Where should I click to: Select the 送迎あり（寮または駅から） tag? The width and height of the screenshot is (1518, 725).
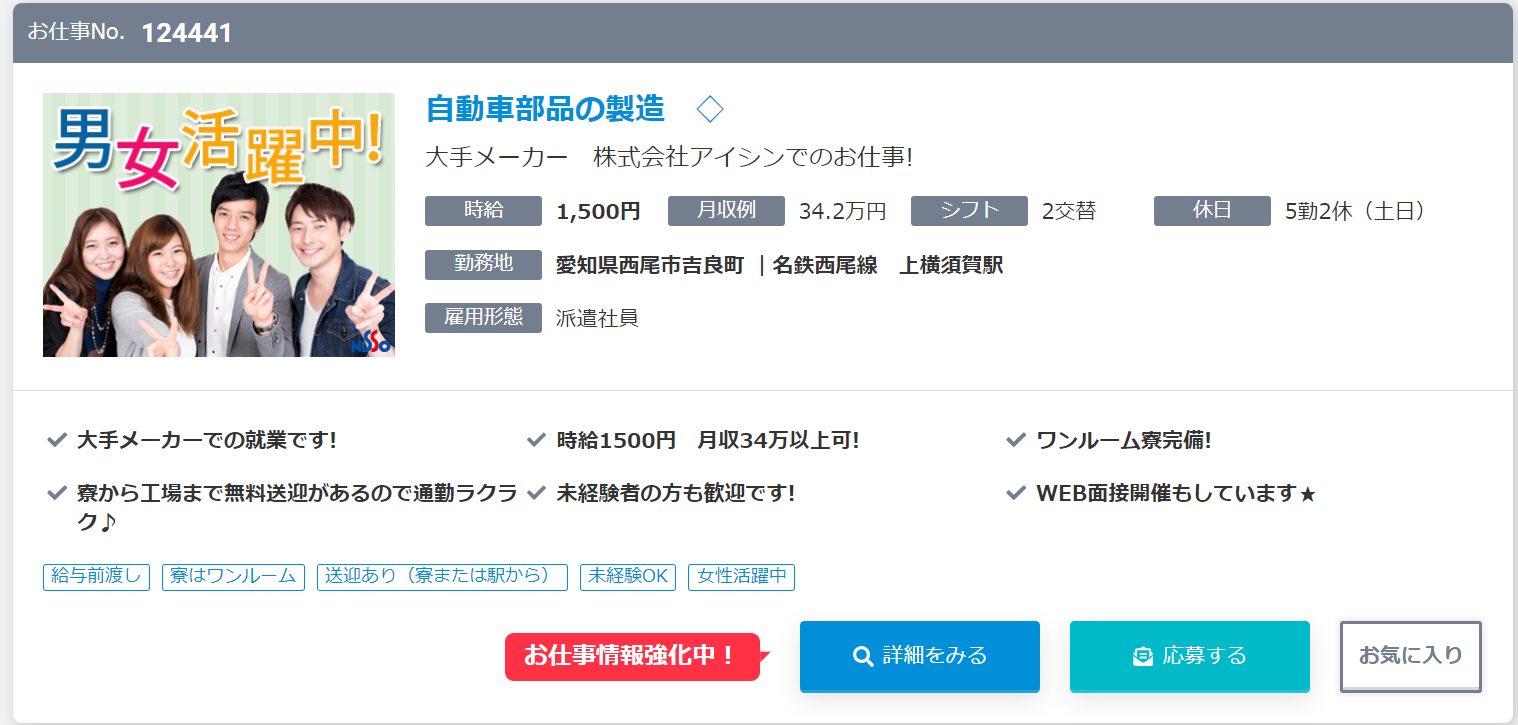[442, 577]
